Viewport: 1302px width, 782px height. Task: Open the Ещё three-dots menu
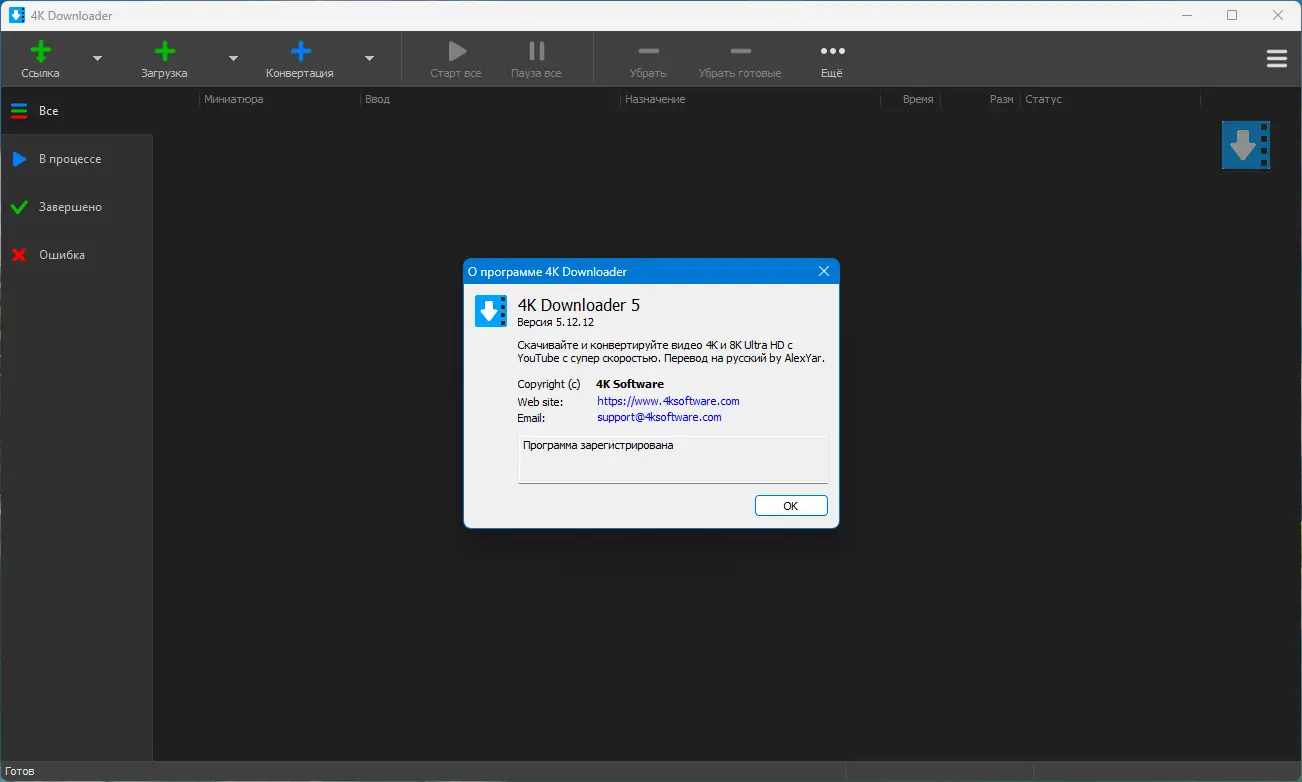point(832,59)
